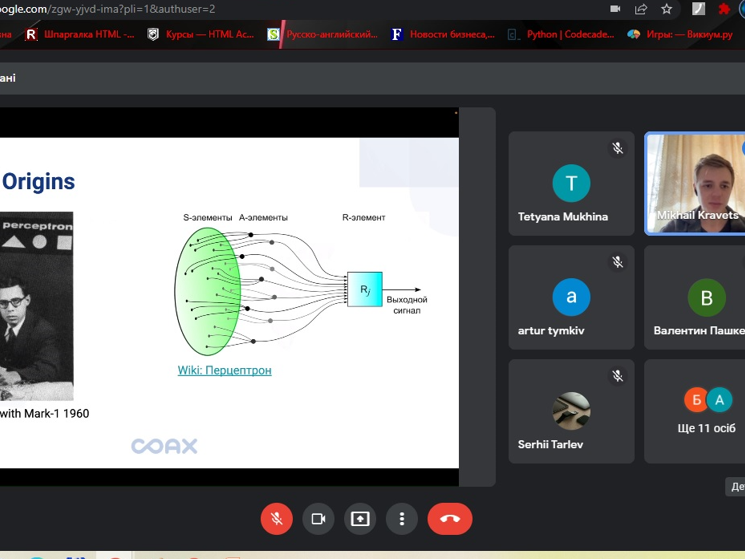Open the Wiki: Перцептрон link
745x559 pixels.
(224, 370)
